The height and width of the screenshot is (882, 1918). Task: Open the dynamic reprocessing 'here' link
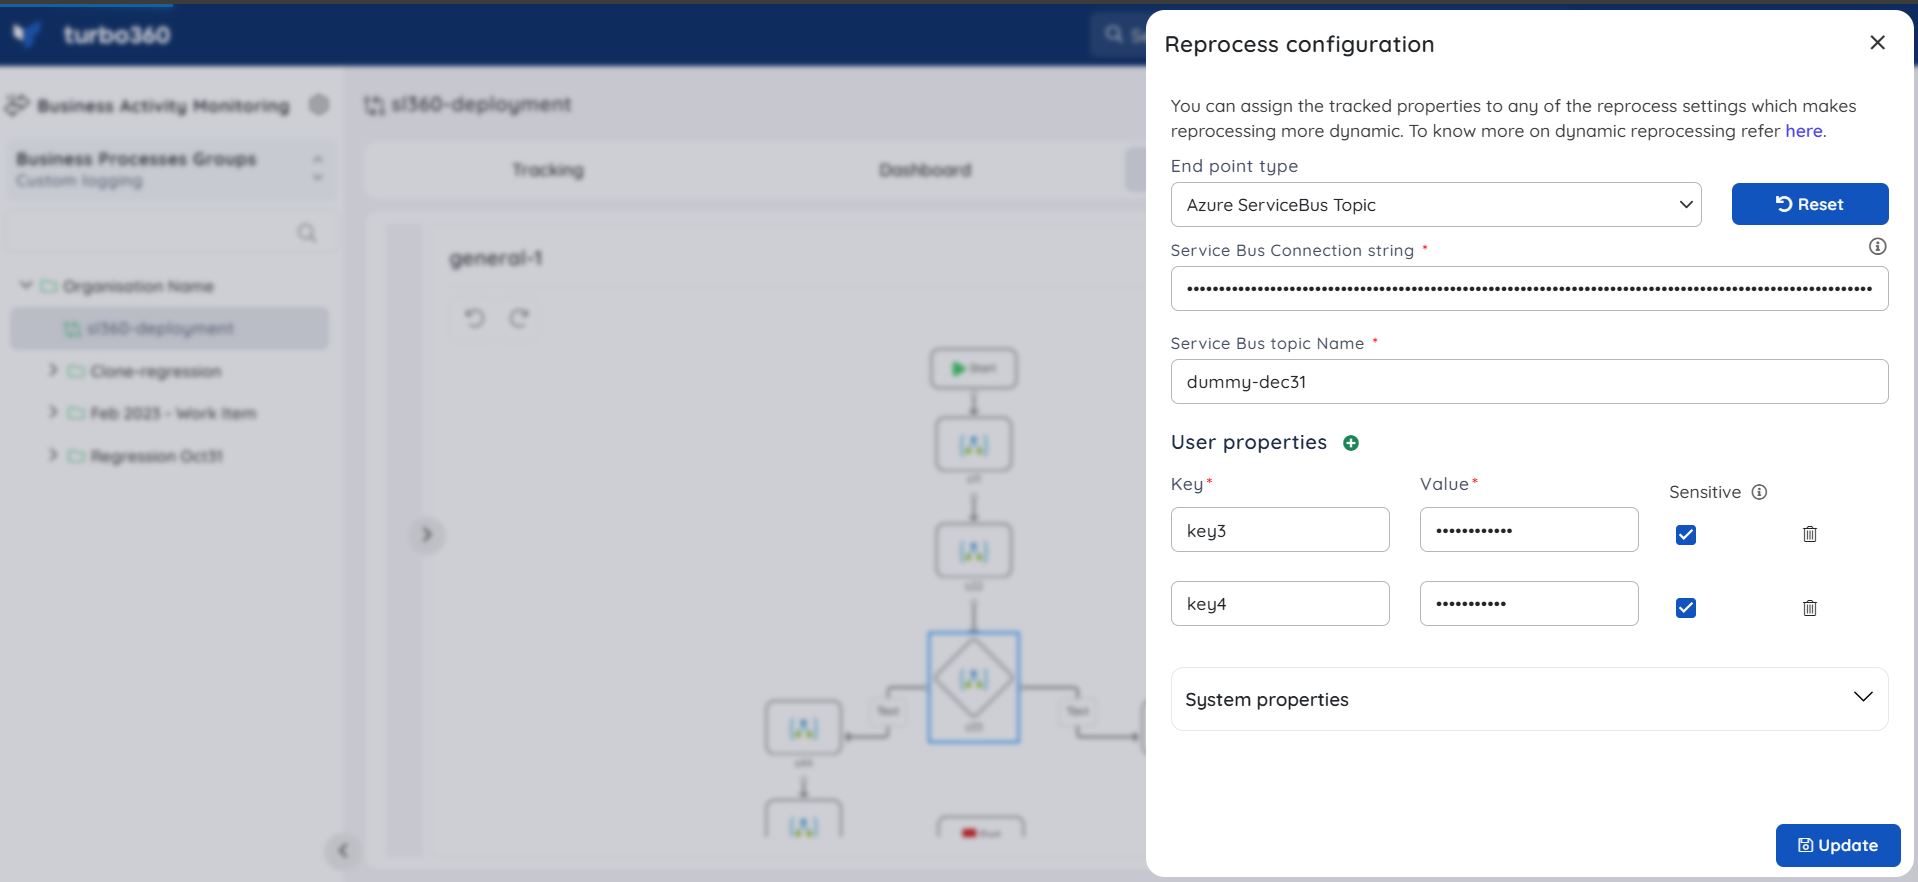(x=1803, y=131)
